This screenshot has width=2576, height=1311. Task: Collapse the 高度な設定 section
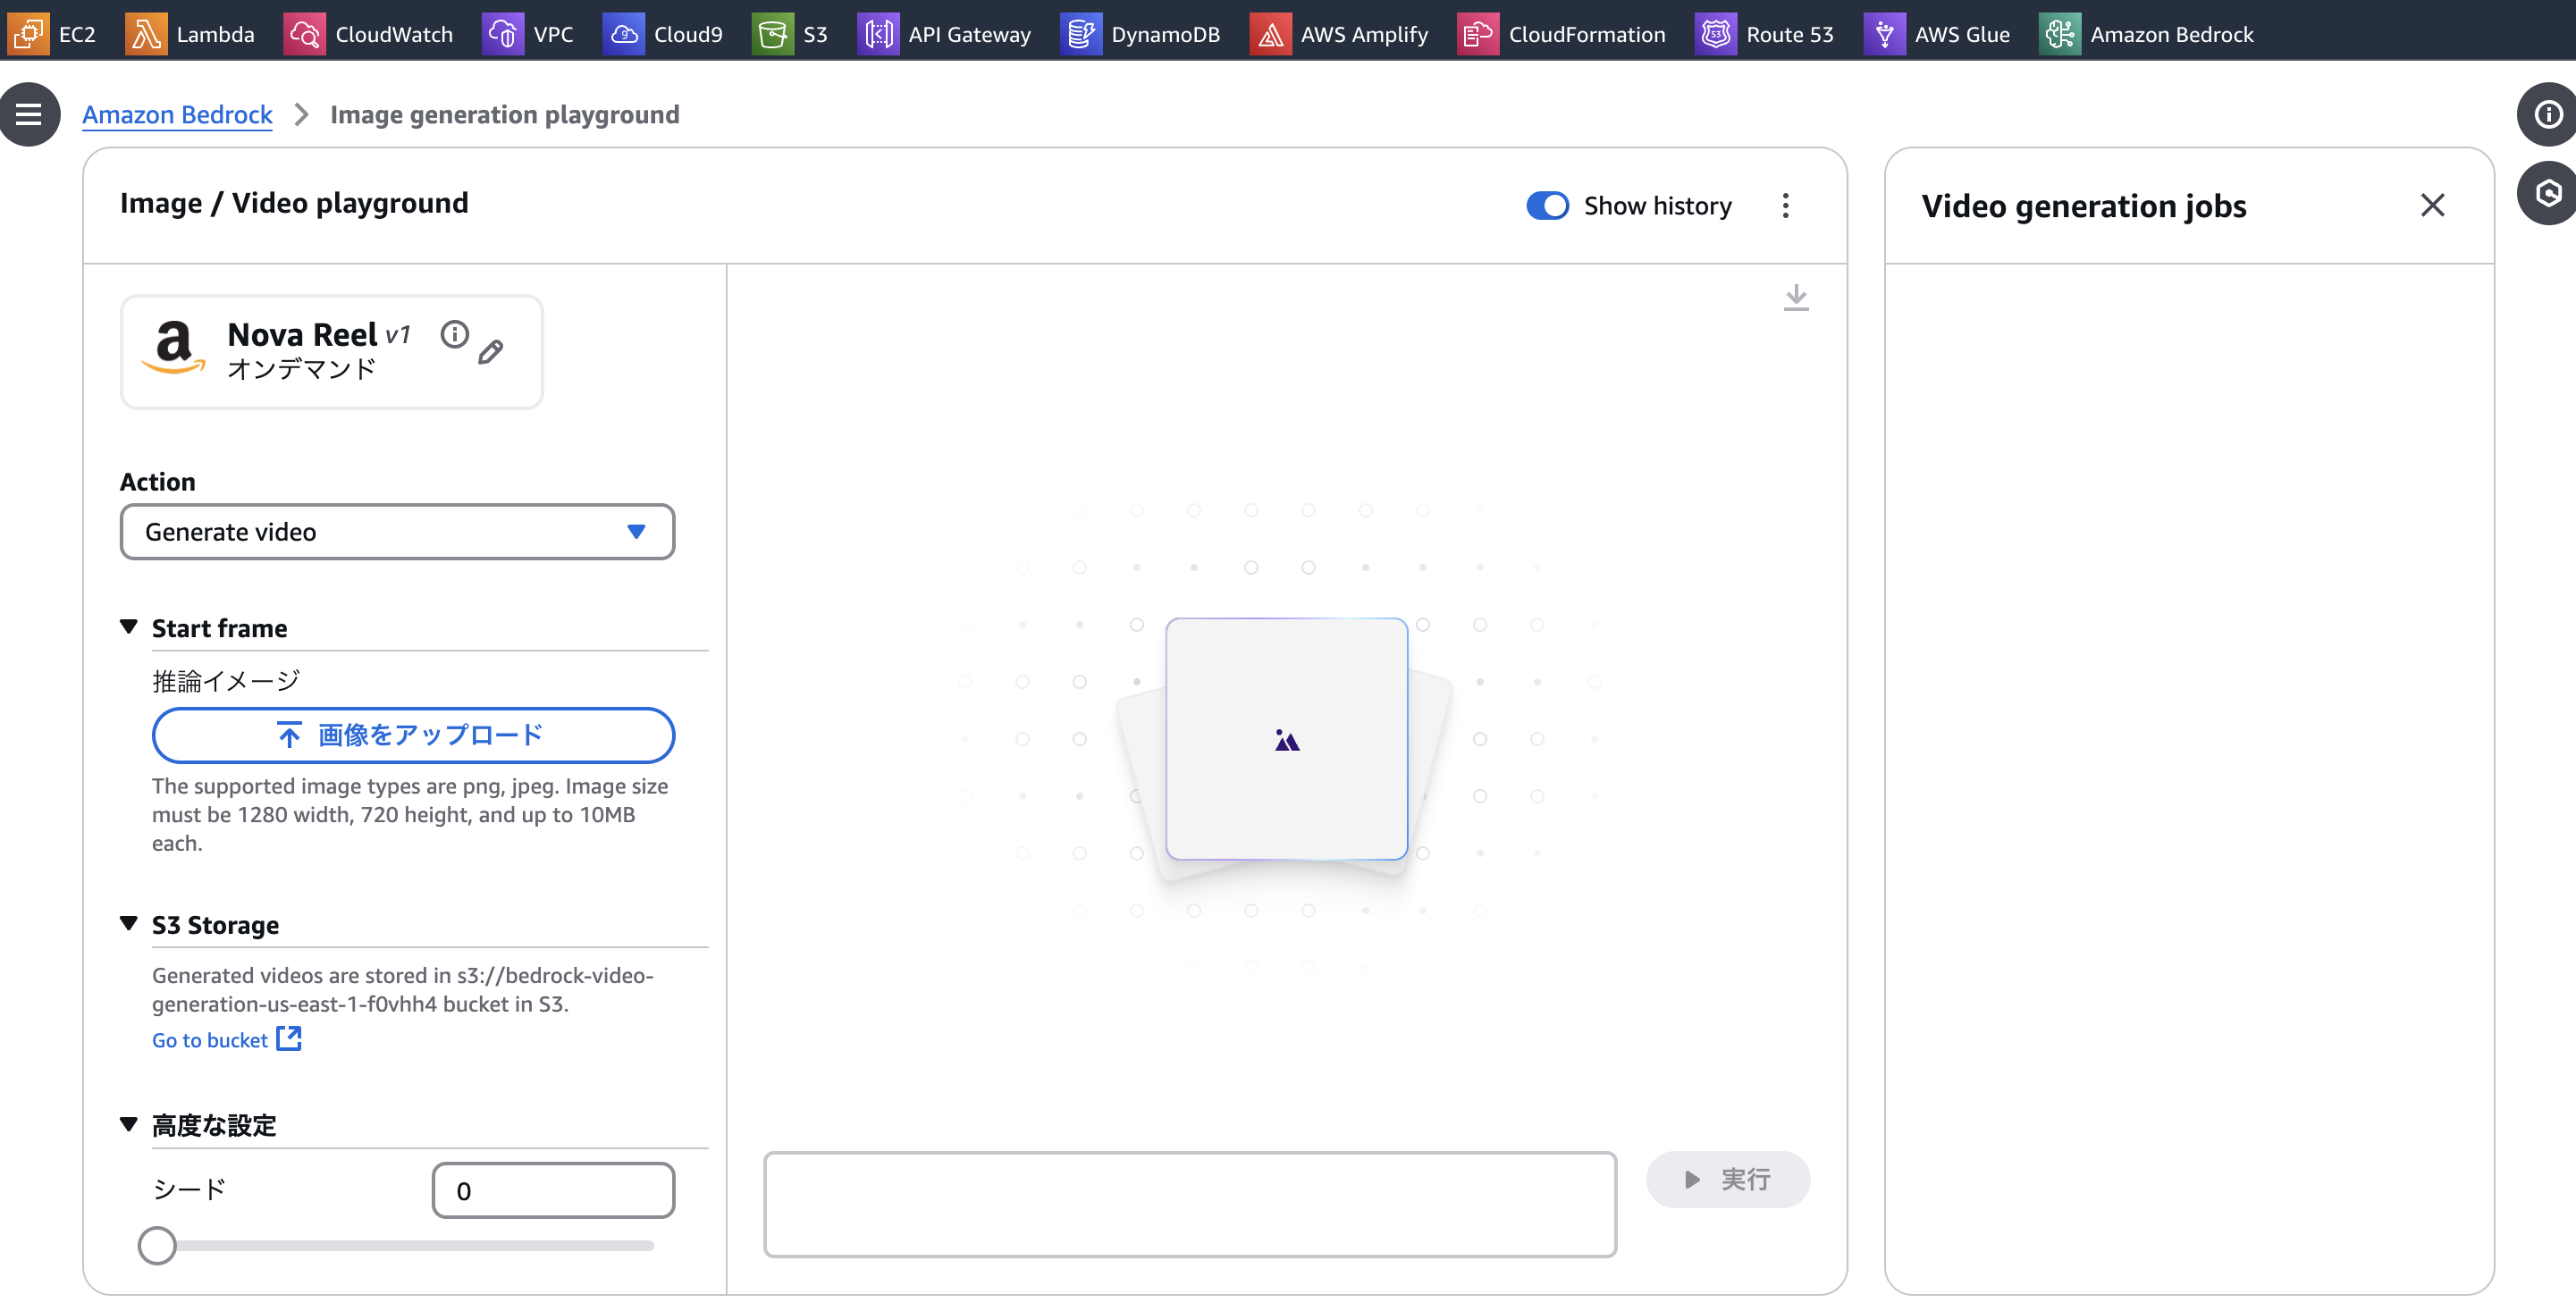coord(128,1124)
